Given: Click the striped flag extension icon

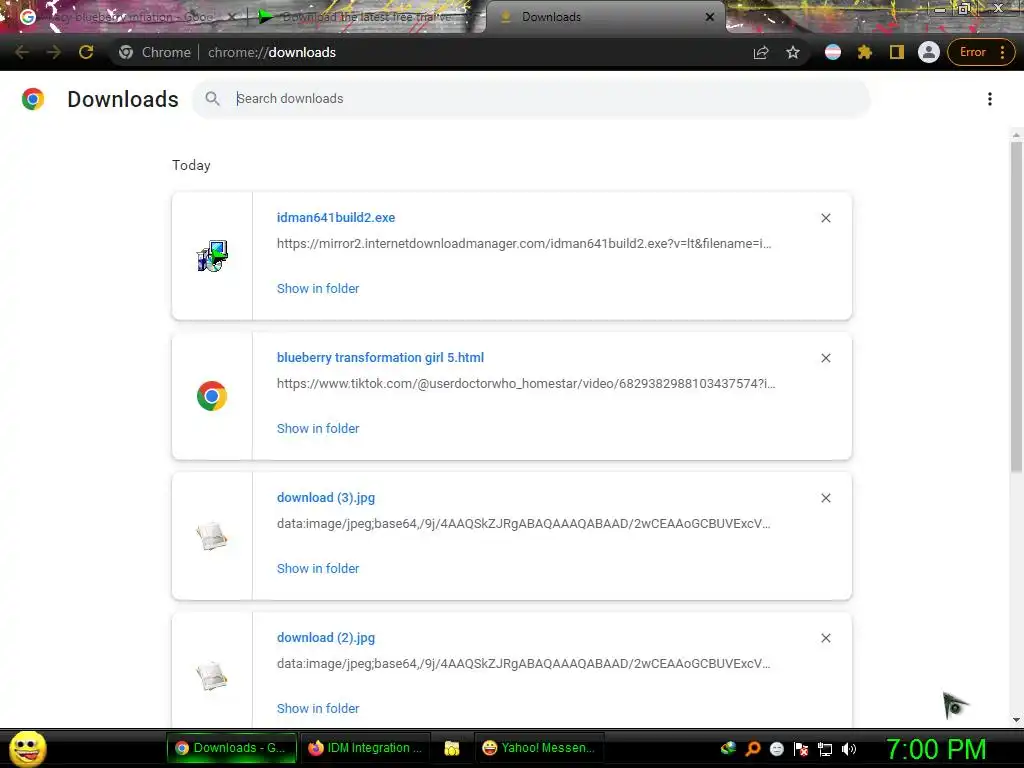Looking at the screenshot, I should pyautogui.click(x=833, y=52).
